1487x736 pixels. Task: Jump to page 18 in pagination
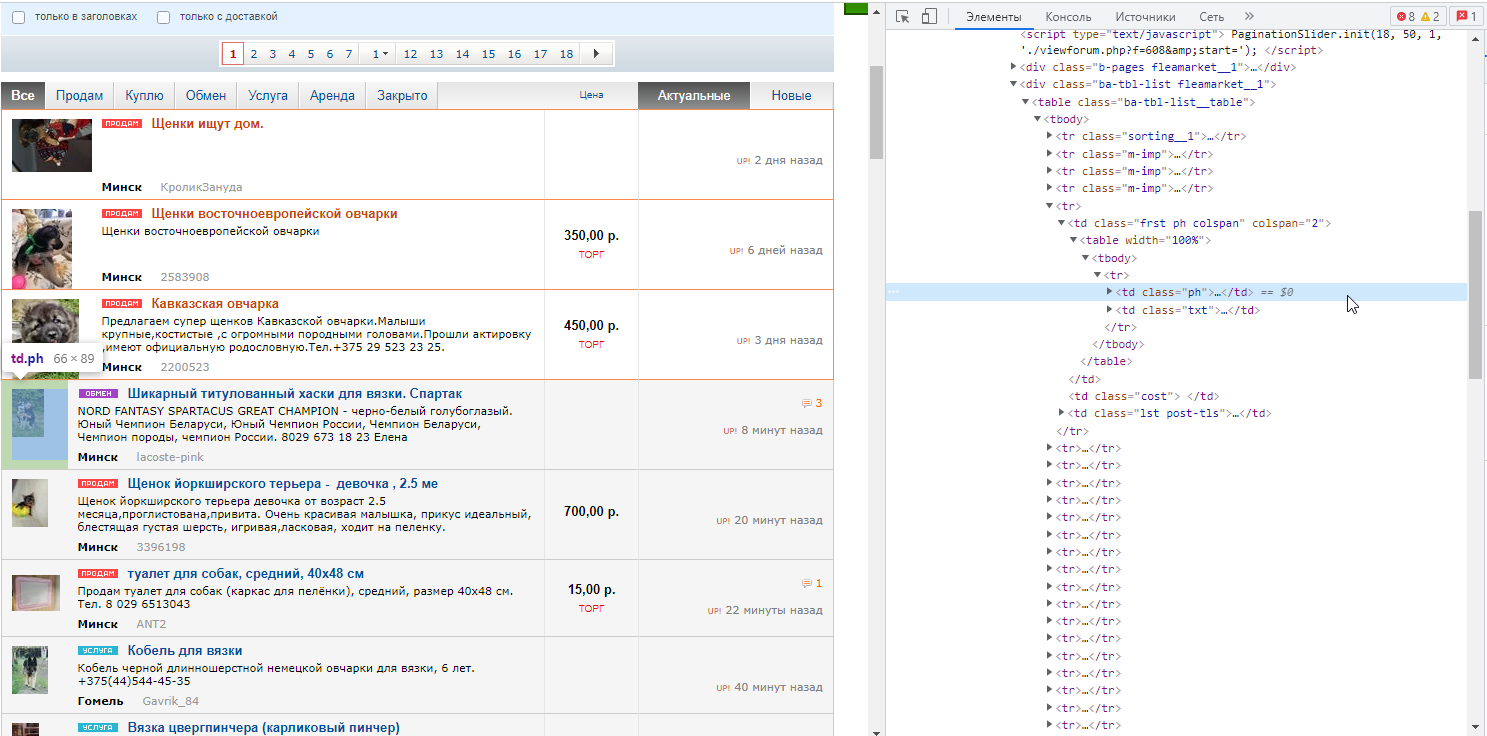coord(566,54)
